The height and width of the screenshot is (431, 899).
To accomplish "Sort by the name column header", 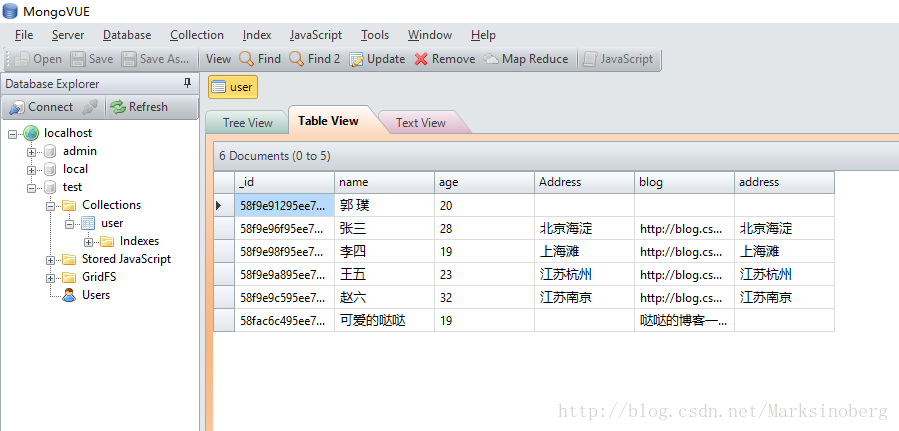I will pyautogui.click(x=384, y=182).
